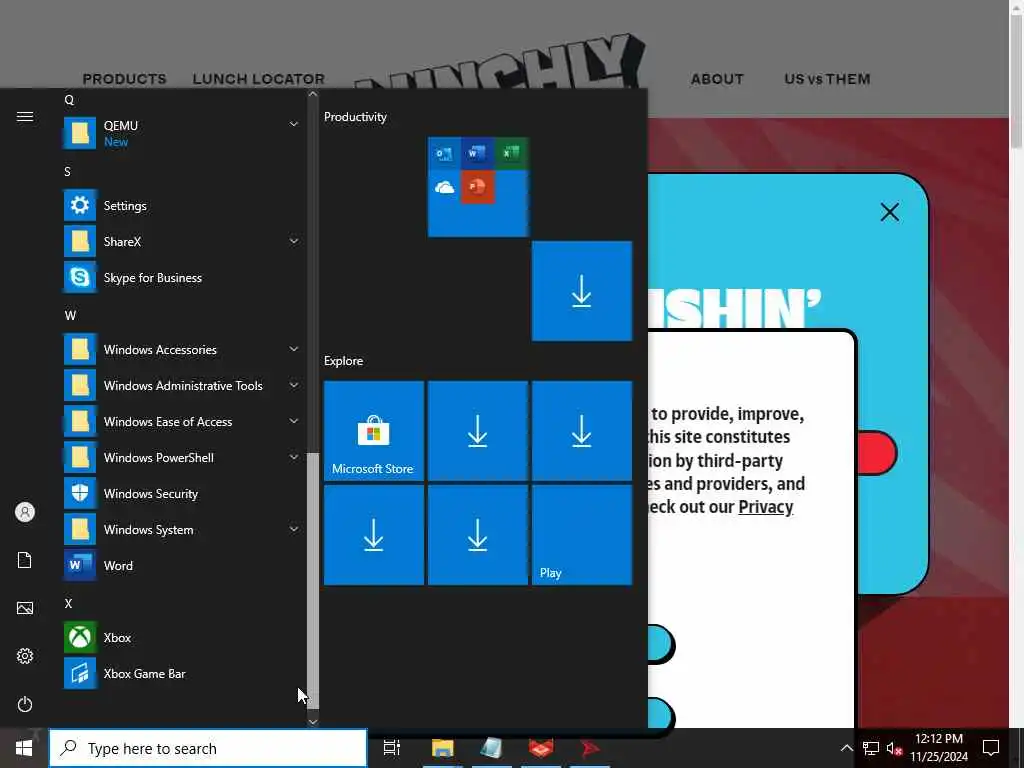Click the download tile under Productivity
Screen dimensions: 1024x768
coord(582,291)
